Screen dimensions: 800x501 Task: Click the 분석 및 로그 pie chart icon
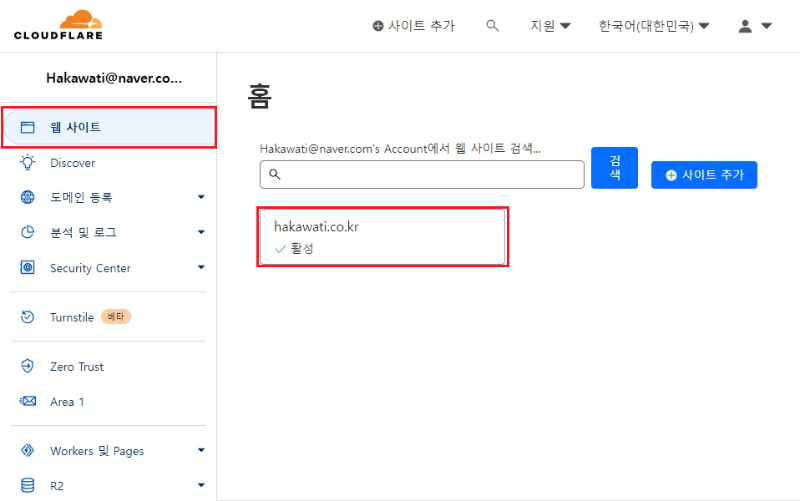coord(28,232)
